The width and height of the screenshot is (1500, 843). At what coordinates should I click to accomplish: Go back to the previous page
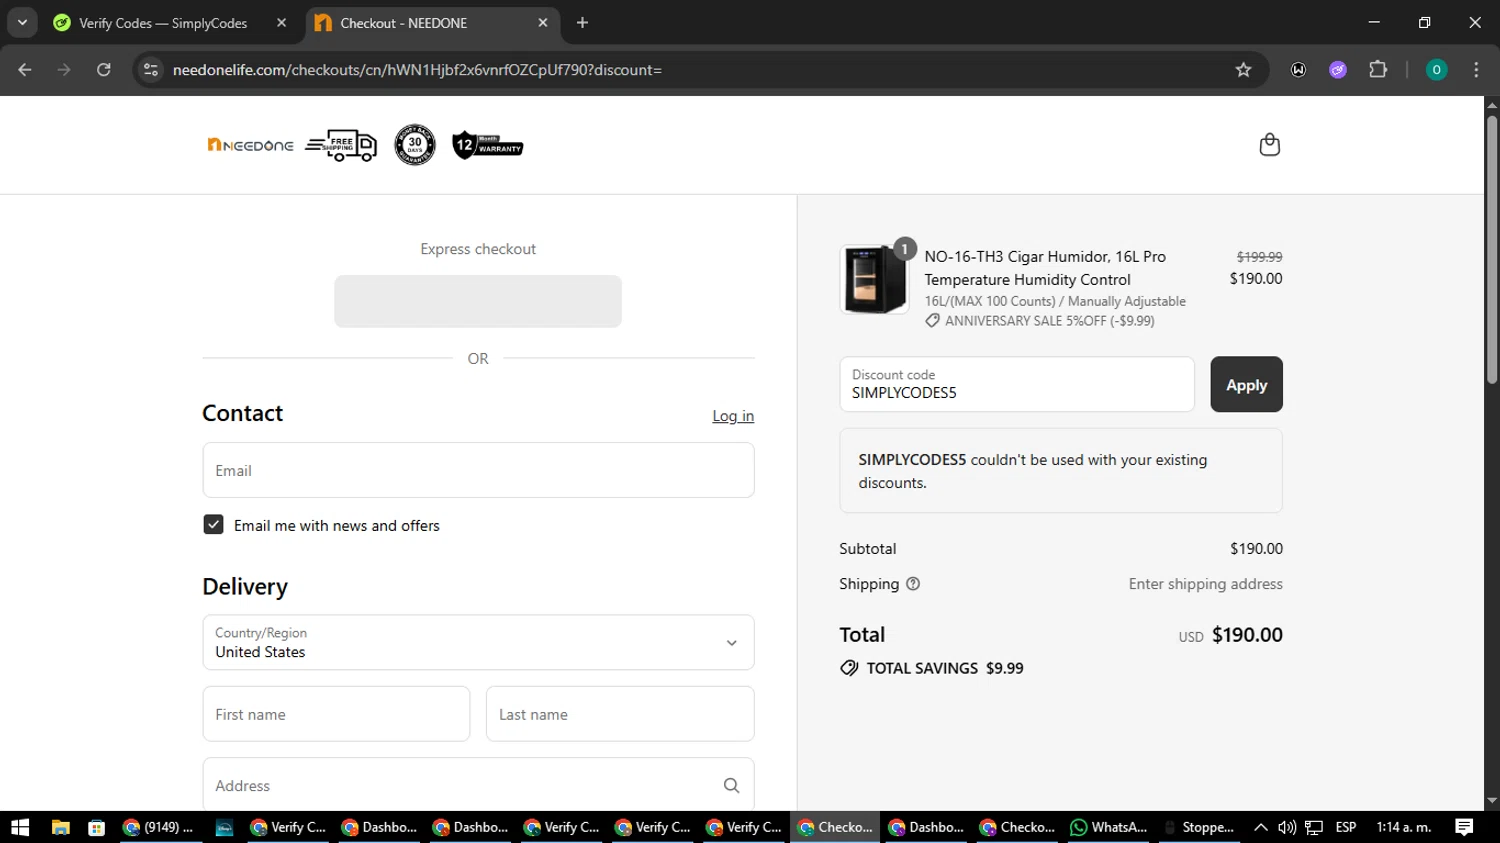tap(25, 70)
